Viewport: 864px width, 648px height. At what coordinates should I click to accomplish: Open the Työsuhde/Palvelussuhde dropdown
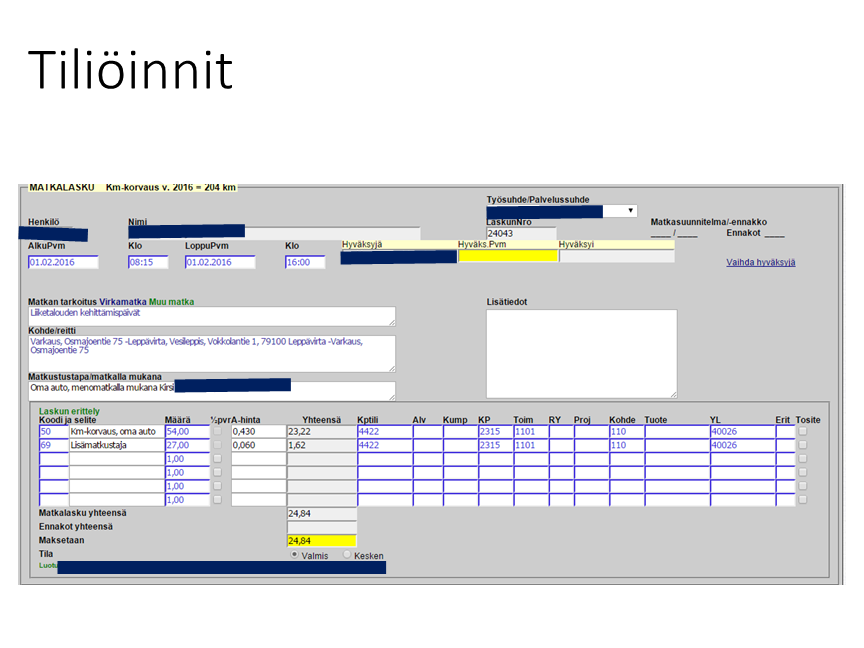click(561, 211)
